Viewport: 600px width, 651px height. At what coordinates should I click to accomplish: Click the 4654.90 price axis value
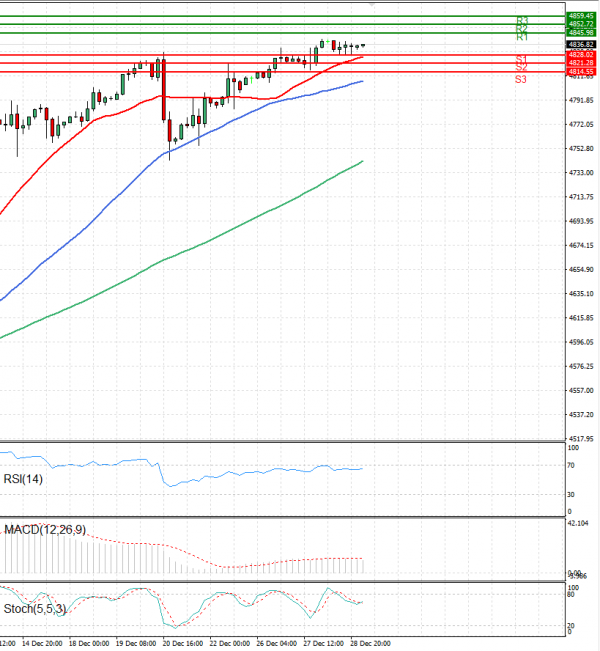click(x=581, y=269)
